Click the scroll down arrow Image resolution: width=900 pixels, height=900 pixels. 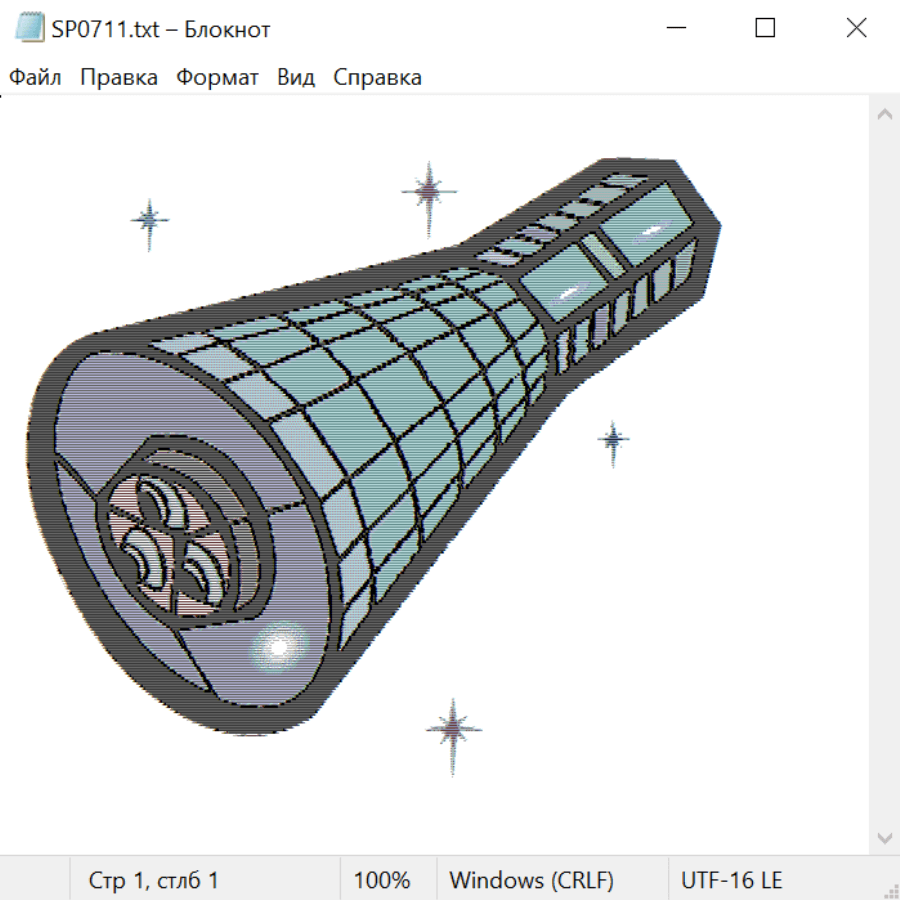(884, 837)
